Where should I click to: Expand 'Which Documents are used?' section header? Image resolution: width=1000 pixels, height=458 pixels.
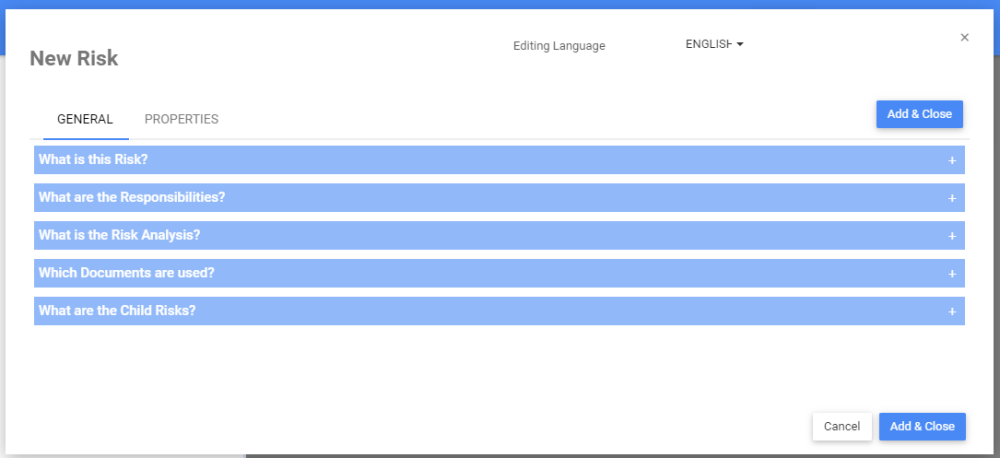point(127,273)
